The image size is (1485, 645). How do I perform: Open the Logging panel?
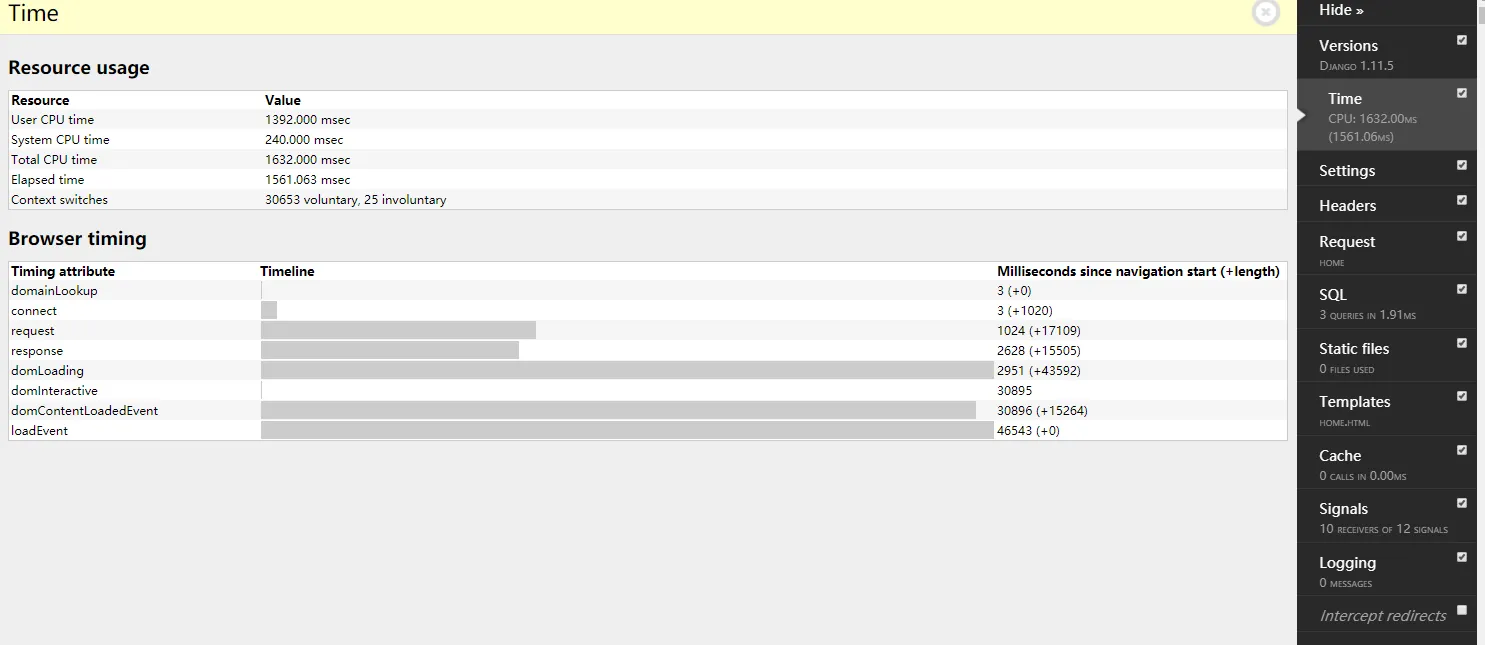(x=1347, y=563)
